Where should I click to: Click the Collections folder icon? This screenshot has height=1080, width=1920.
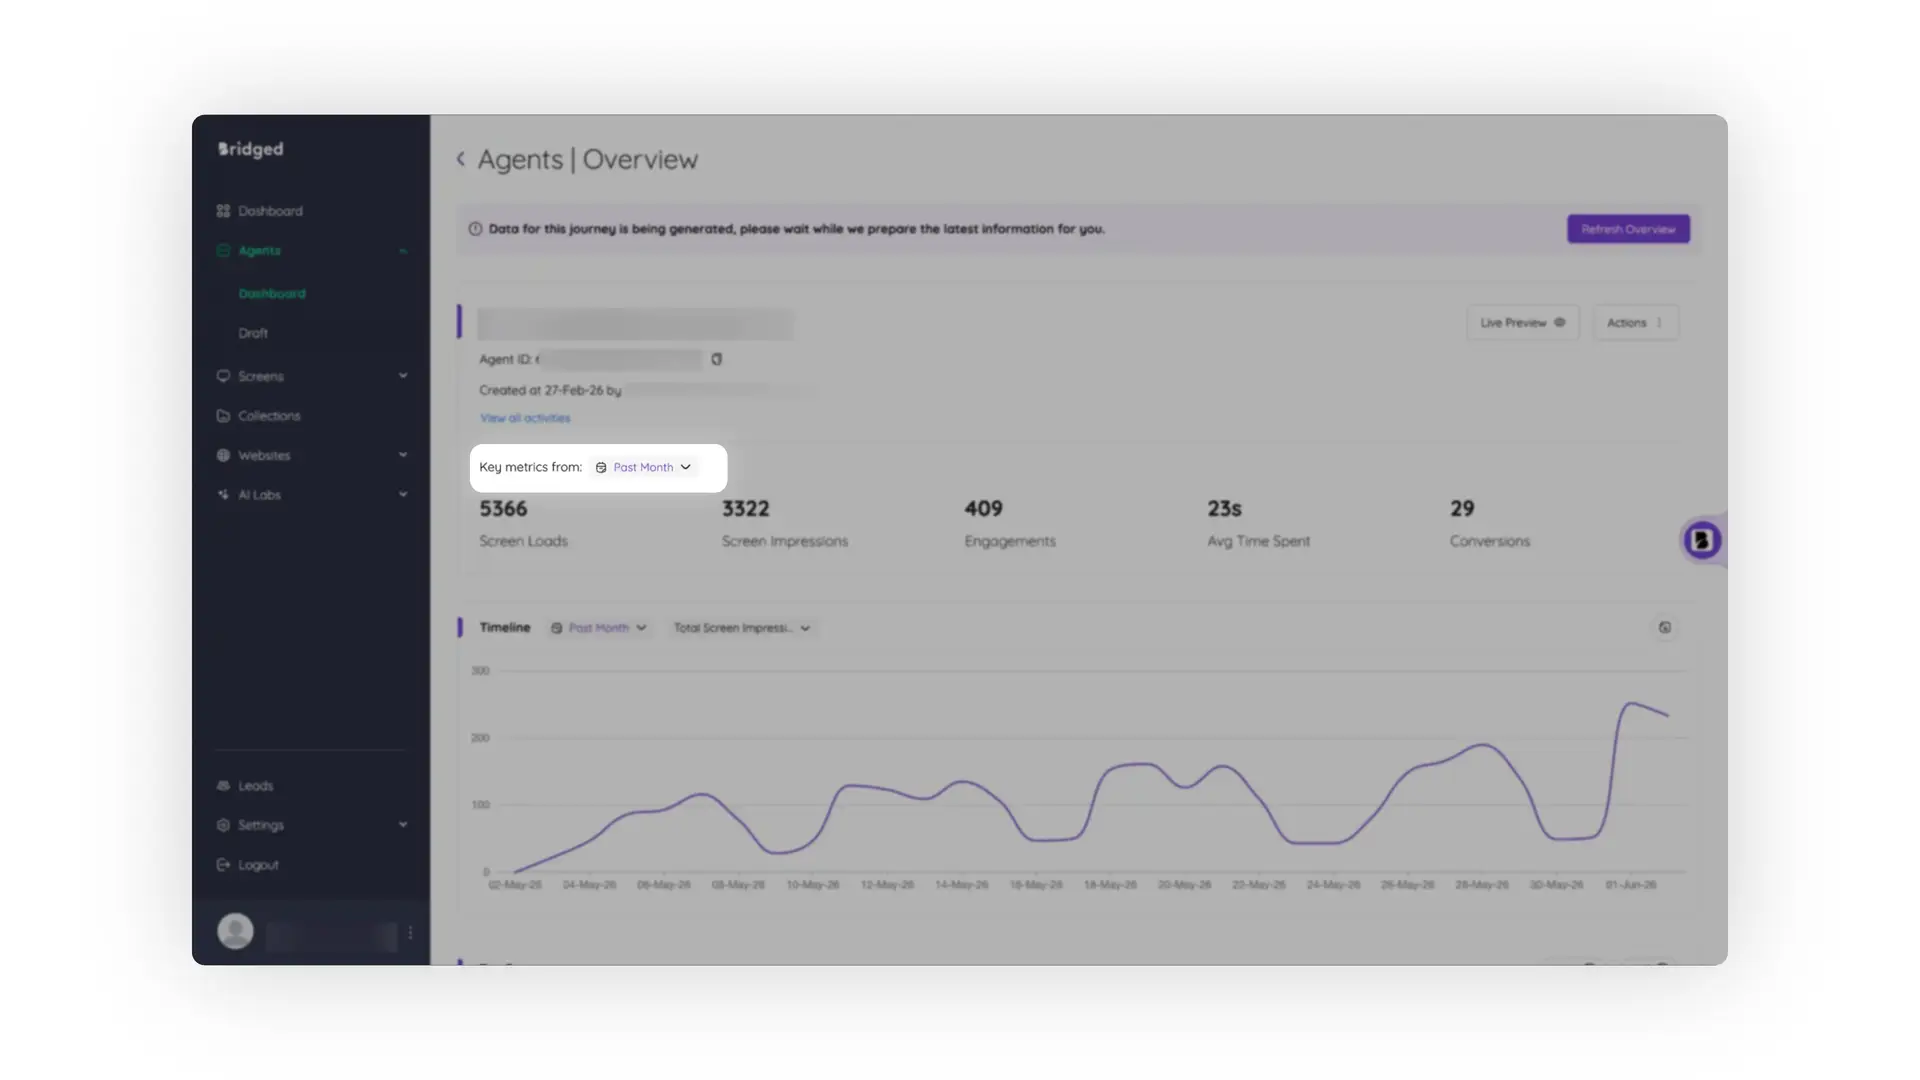point(223,416)
